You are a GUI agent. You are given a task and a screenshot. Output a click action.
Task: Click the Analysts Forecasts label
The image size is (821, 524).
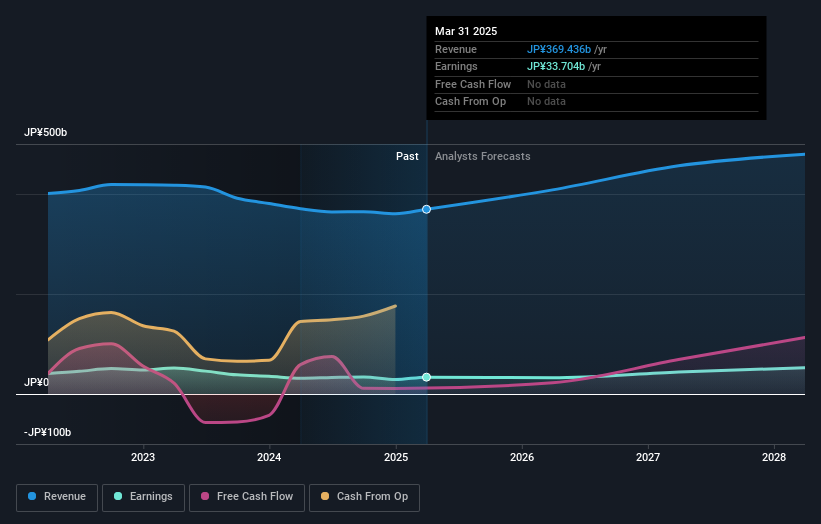tap(483, 157)
